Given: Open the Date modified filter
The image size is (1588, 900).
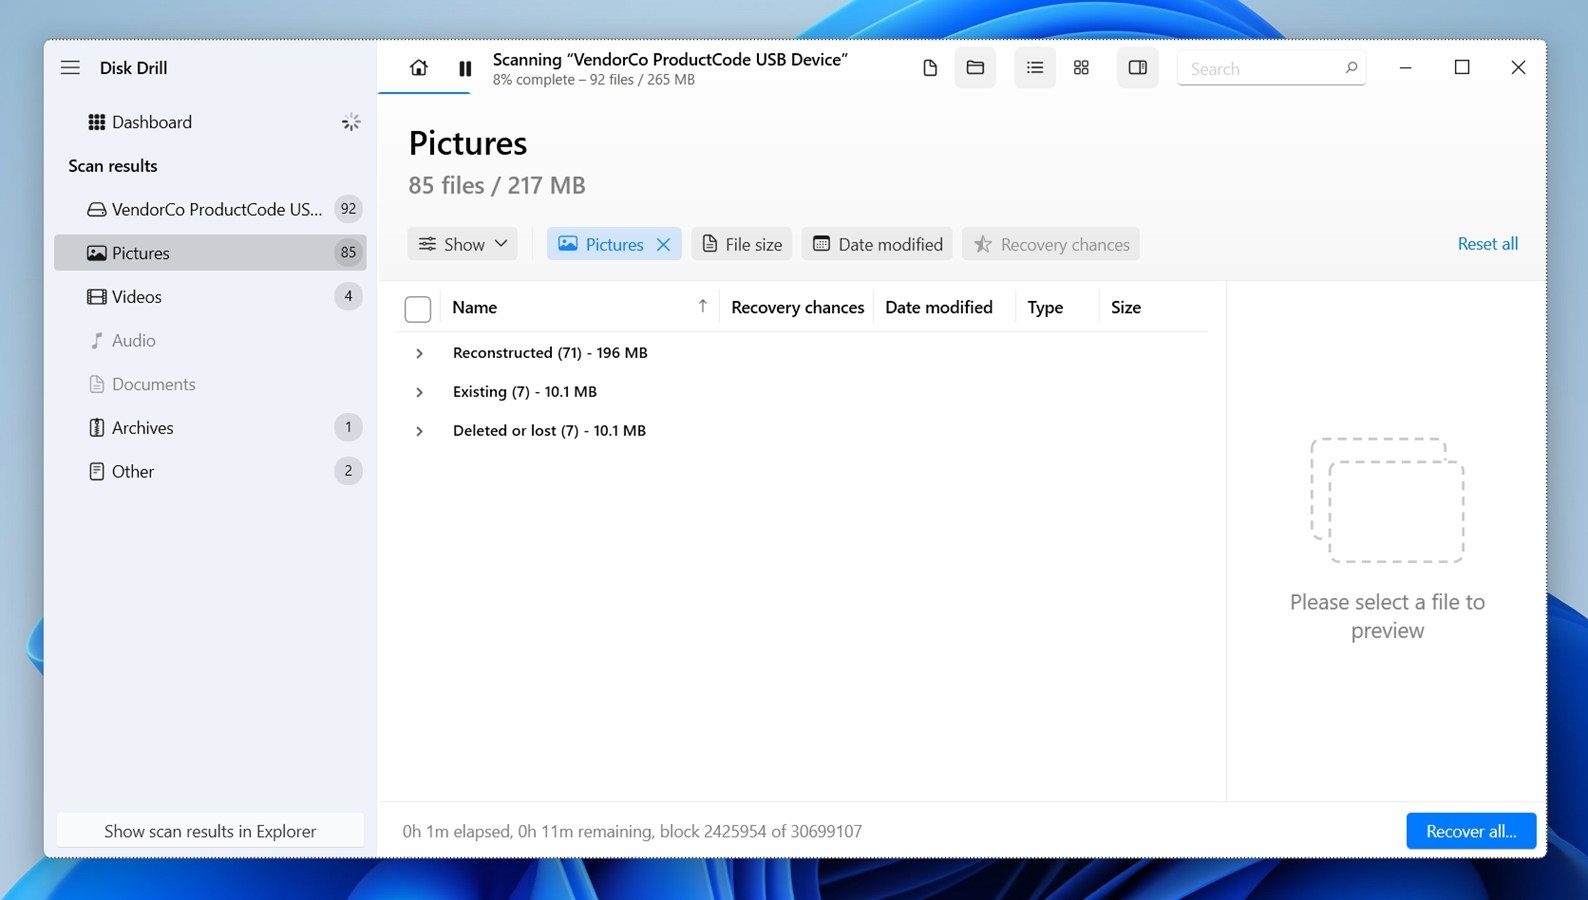Looking at the screenshot, I should click(x=877, y=244).
